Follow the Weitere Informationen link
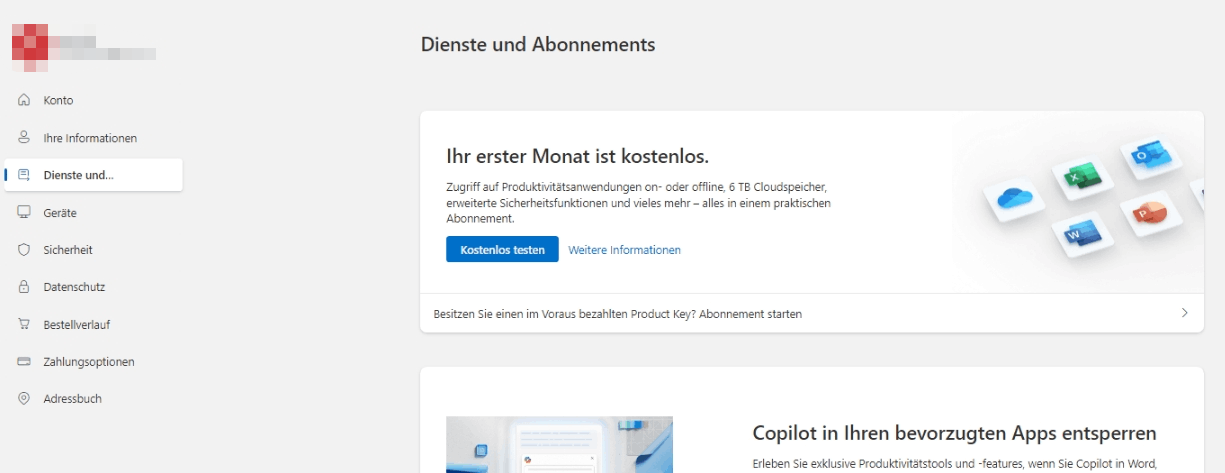Screen dimensions: 1225x473 pyautogui.click(x=624, y=250)
